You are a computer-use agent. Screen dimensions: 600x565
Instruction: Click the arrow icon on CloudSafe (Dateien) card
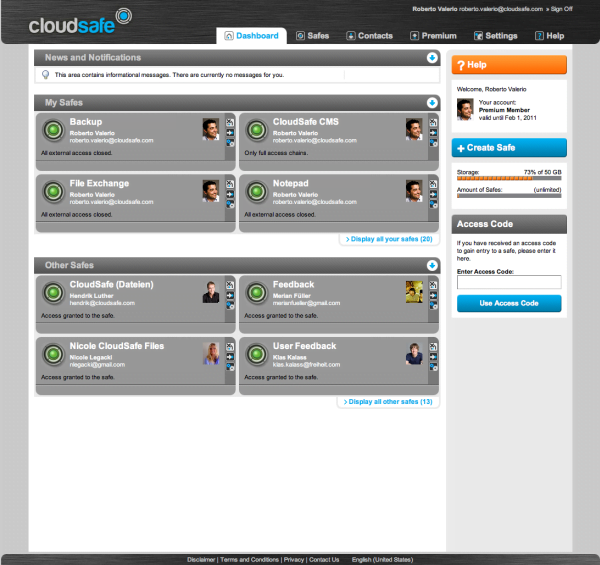pyautogui.click(x=230, y=295)
